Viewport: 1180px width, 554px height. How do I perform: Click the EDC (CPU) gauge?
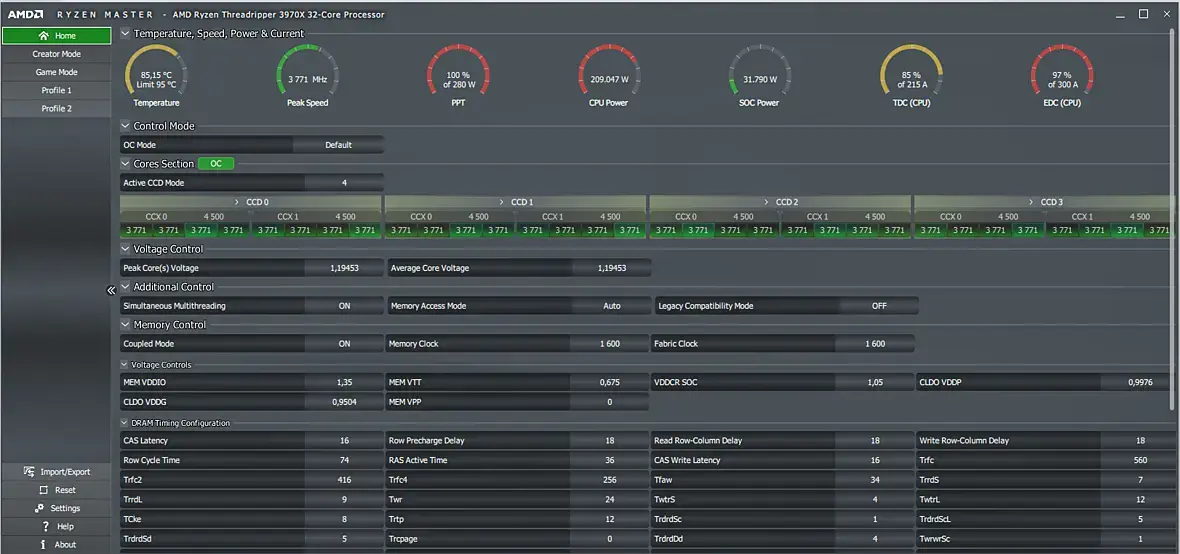(x=1062, y=74)
